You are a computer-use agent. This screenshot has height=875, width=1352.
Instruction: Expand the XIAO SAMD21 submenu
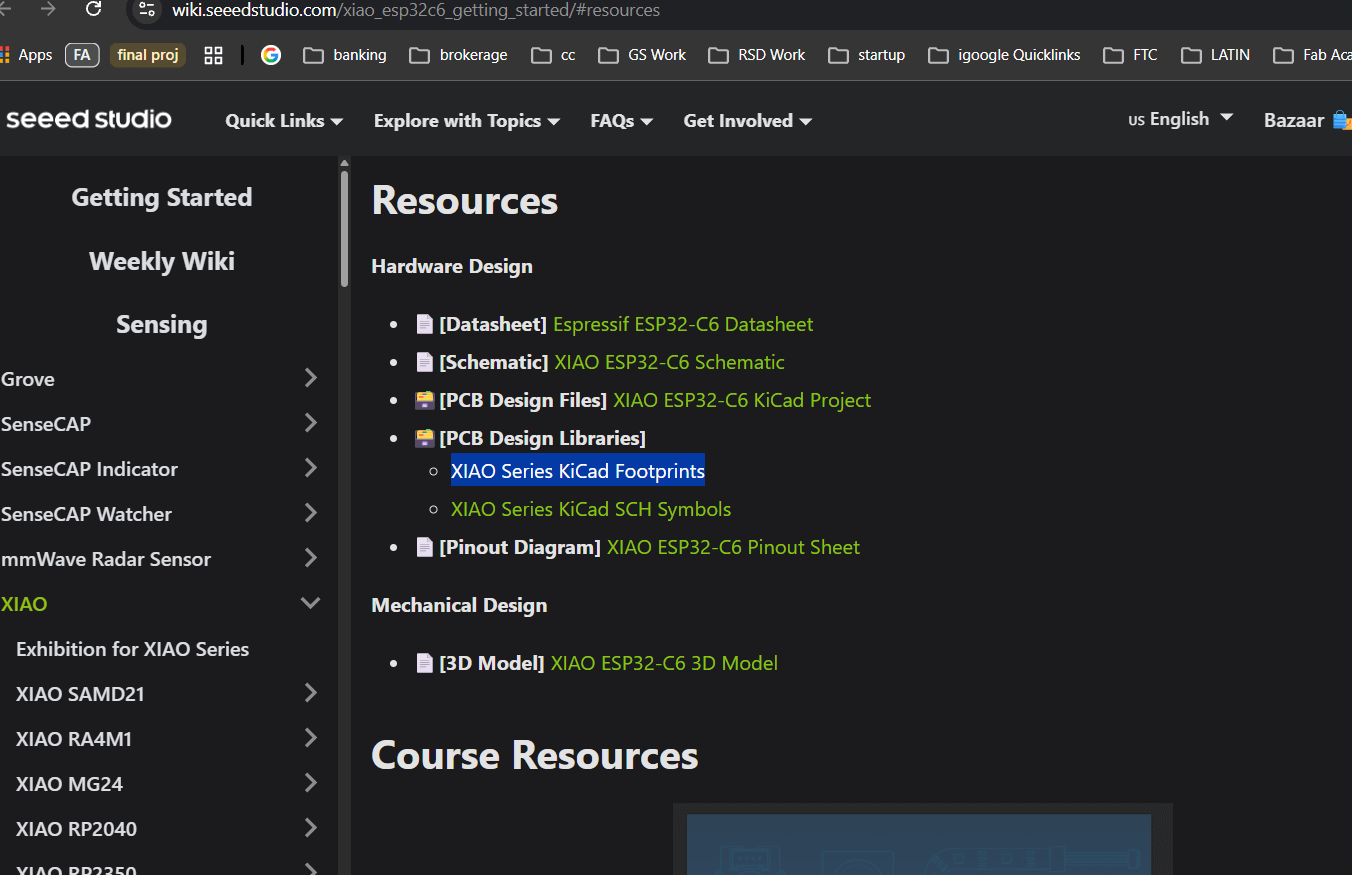click(x=311, y=693)
